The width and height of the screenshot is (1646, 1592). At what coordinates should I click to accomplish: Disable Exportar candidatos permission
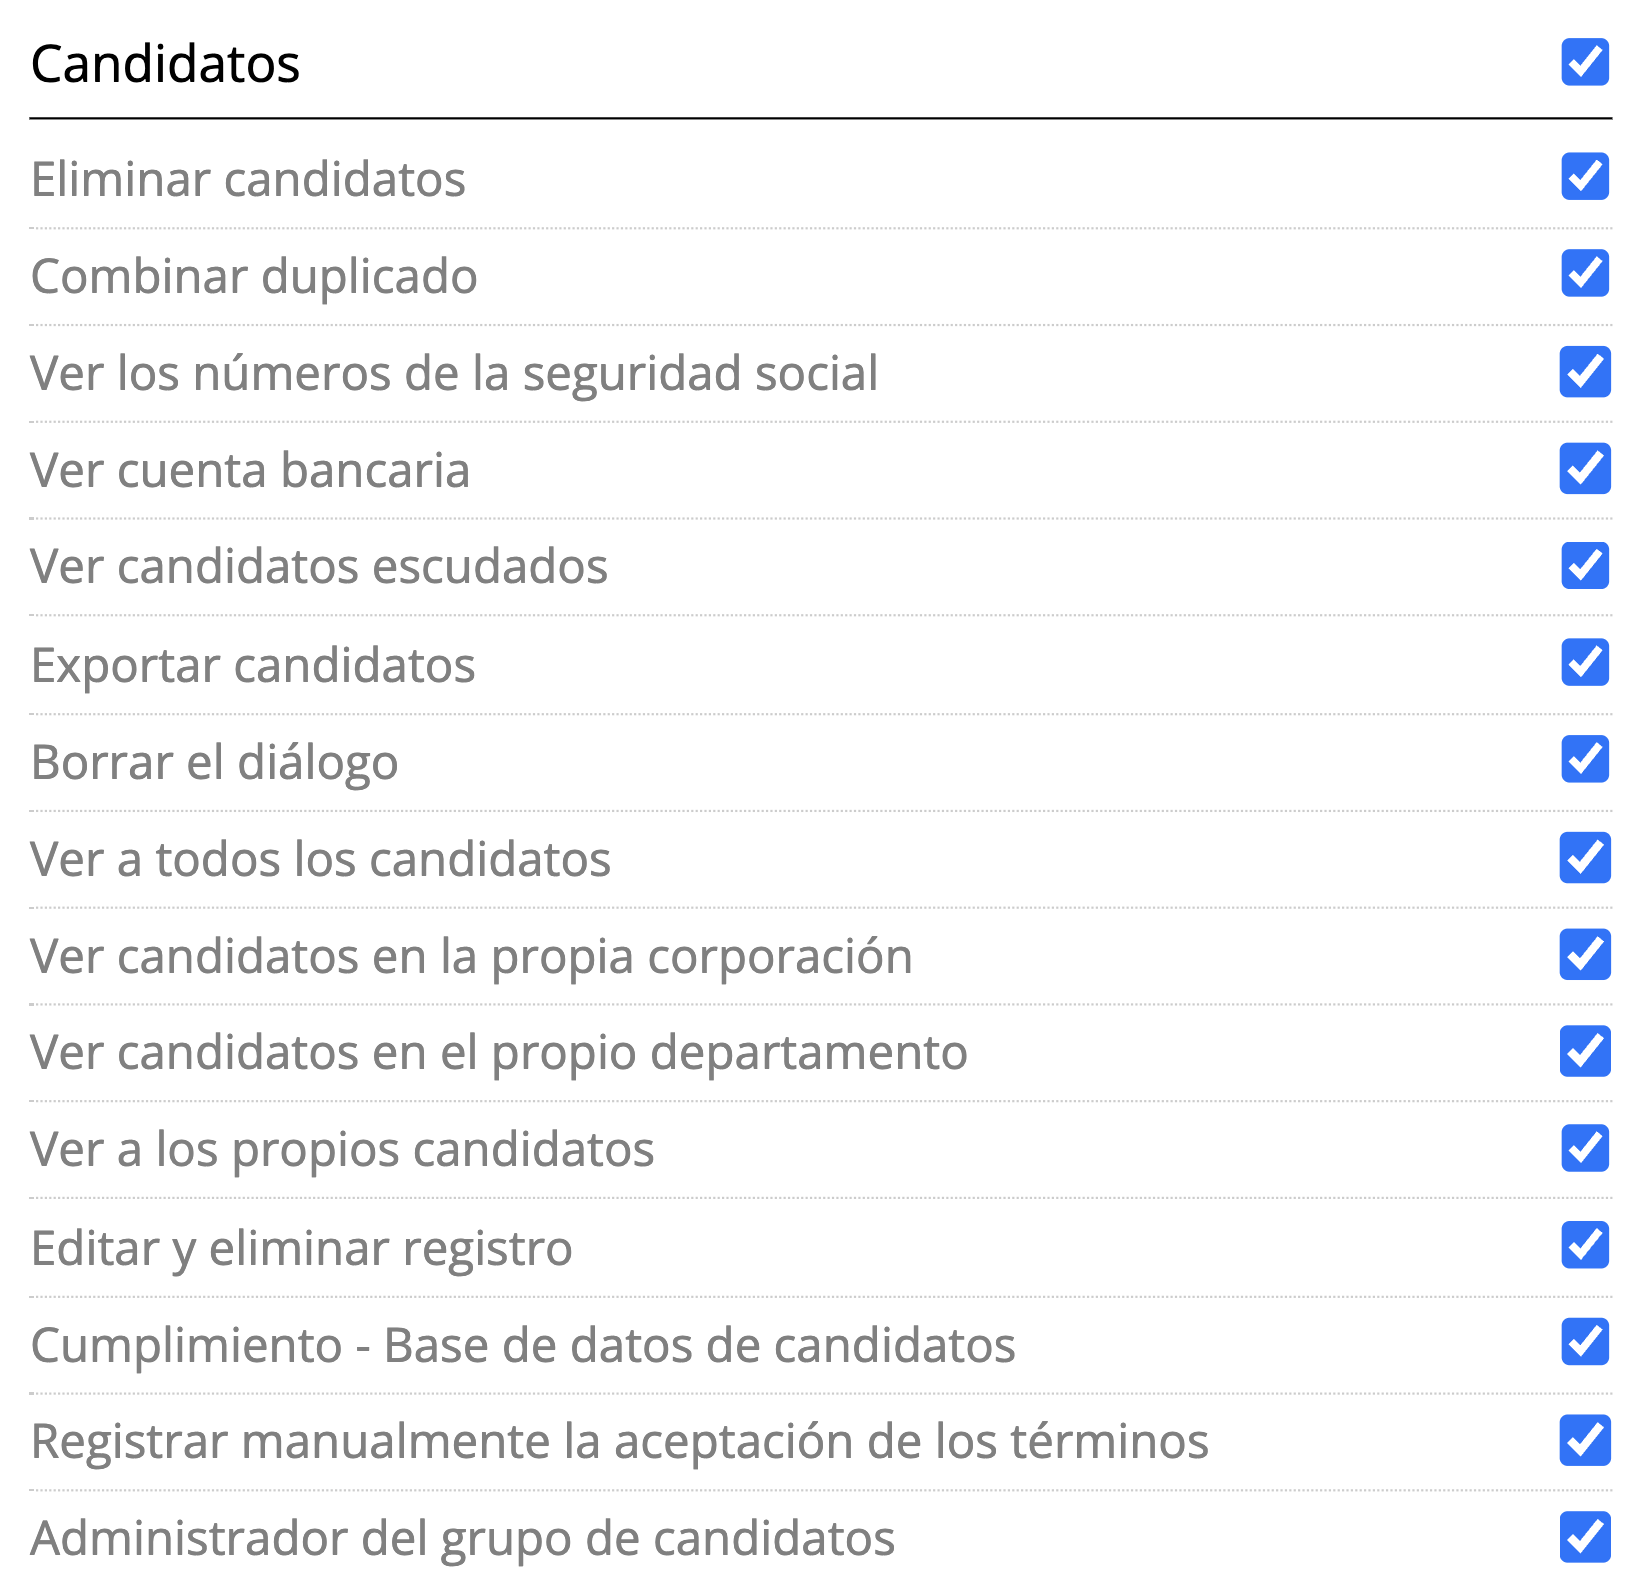tap(1584, 662)
